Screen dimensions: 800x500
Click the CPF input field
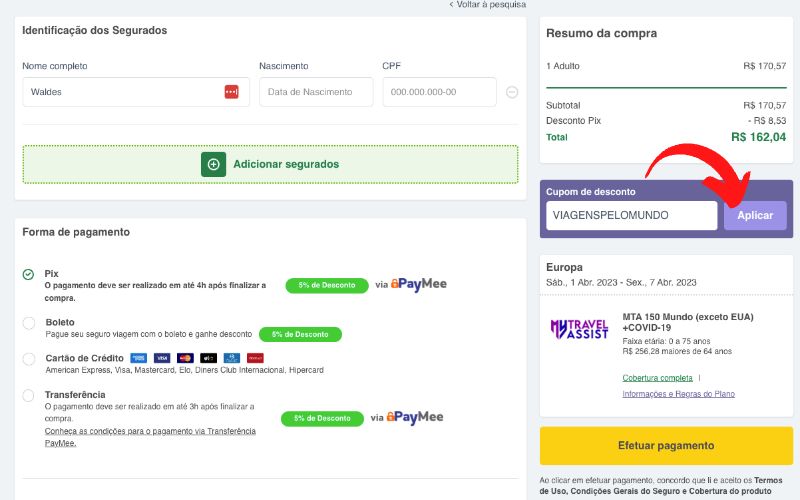pos(439,92)
